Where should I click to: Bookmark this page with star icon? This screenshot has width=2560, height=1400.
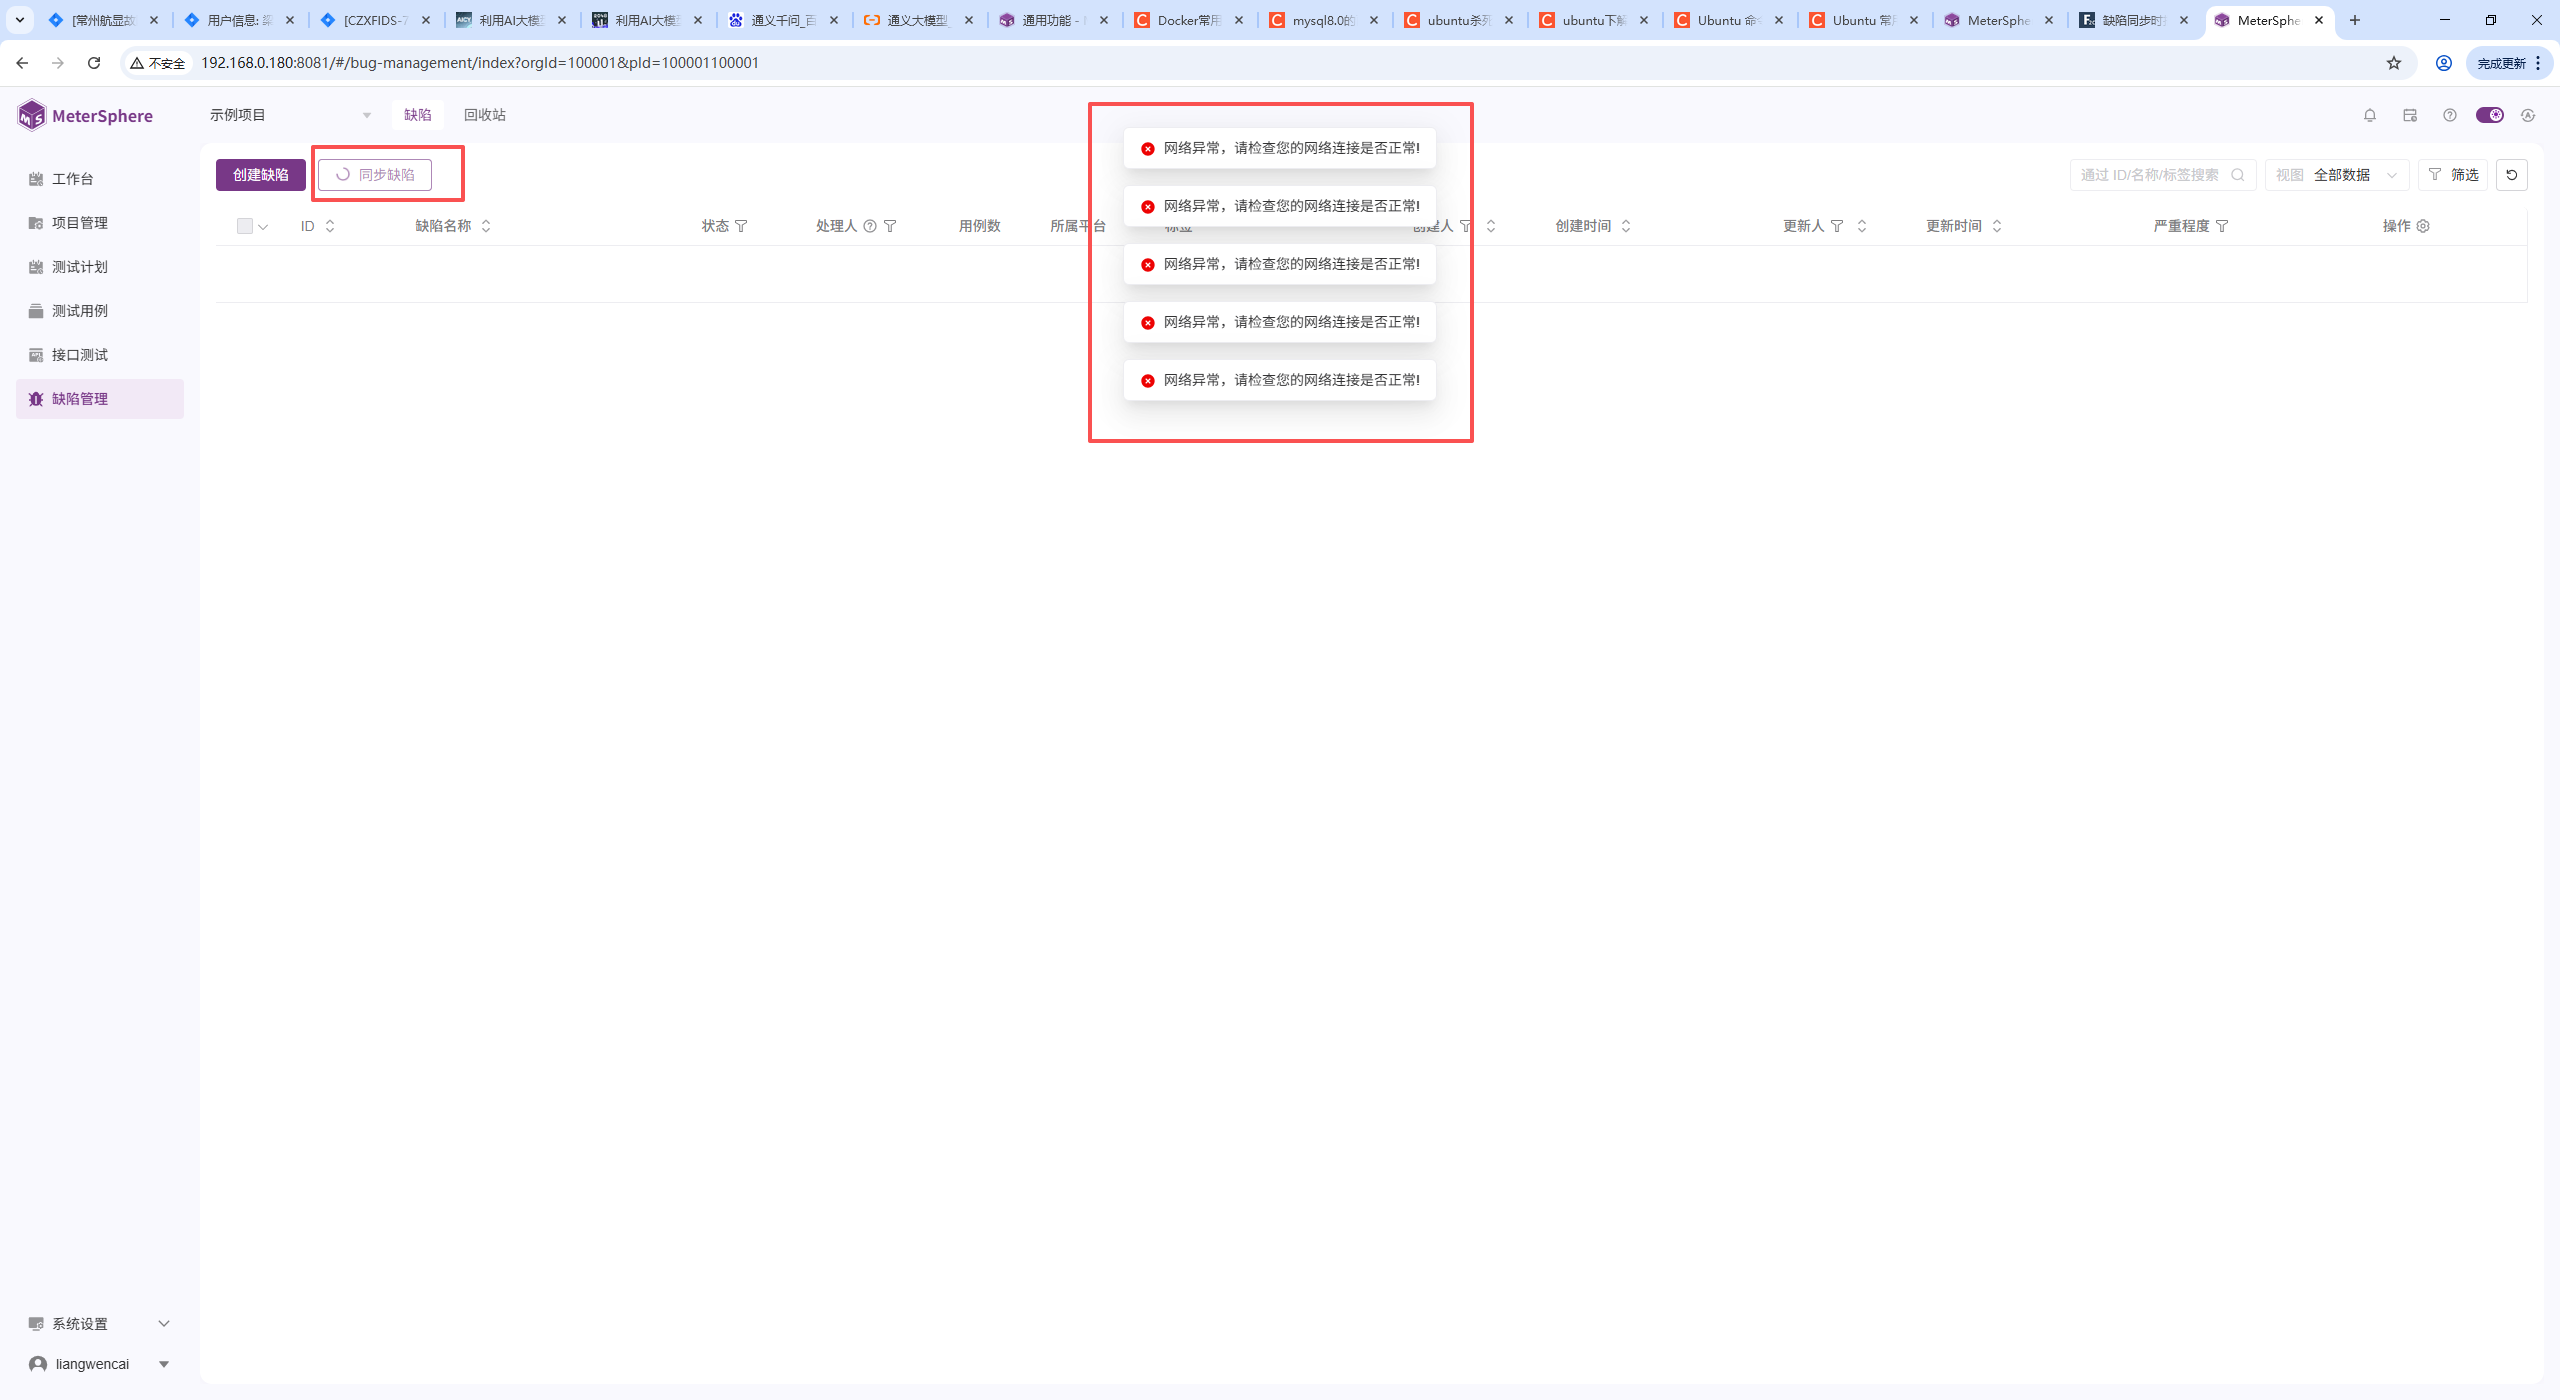click(2393, 63)
